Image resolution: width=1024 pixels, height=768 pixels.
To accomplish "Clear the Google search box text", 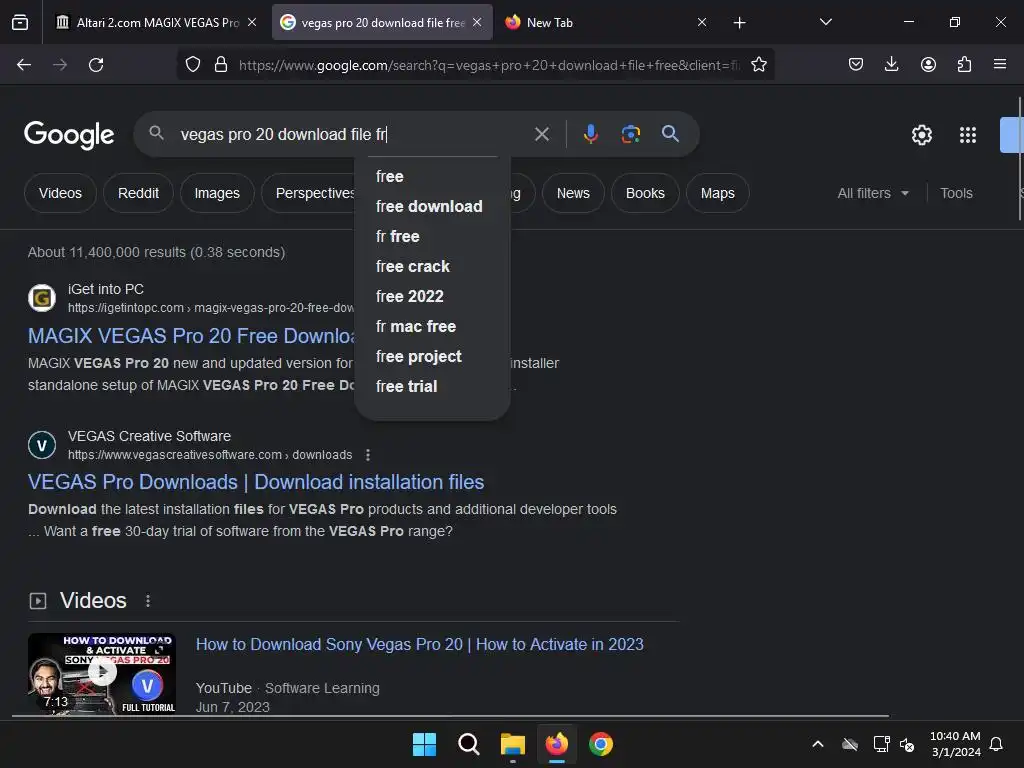I will pyautogui.click(x=541, y=135).
